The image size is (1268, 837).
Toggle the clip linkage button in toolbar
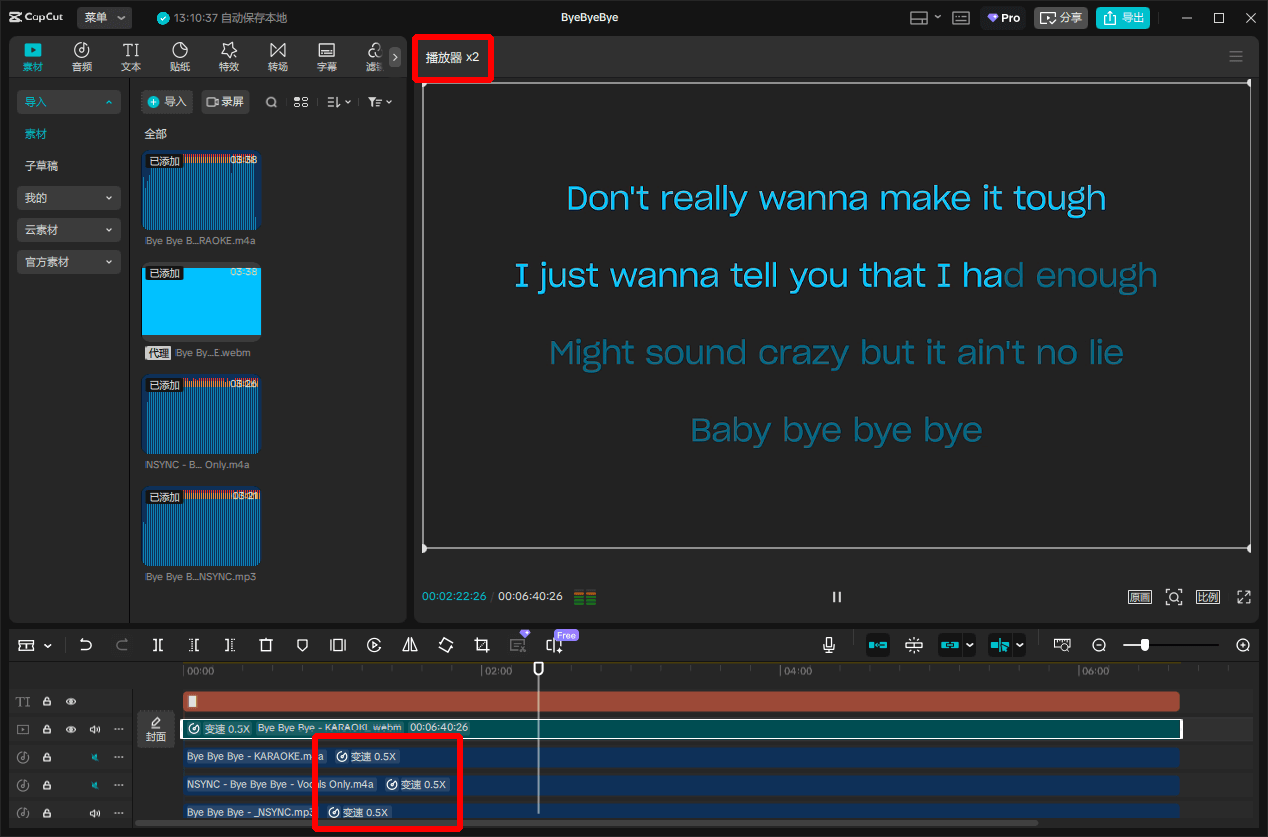[950, 646]
